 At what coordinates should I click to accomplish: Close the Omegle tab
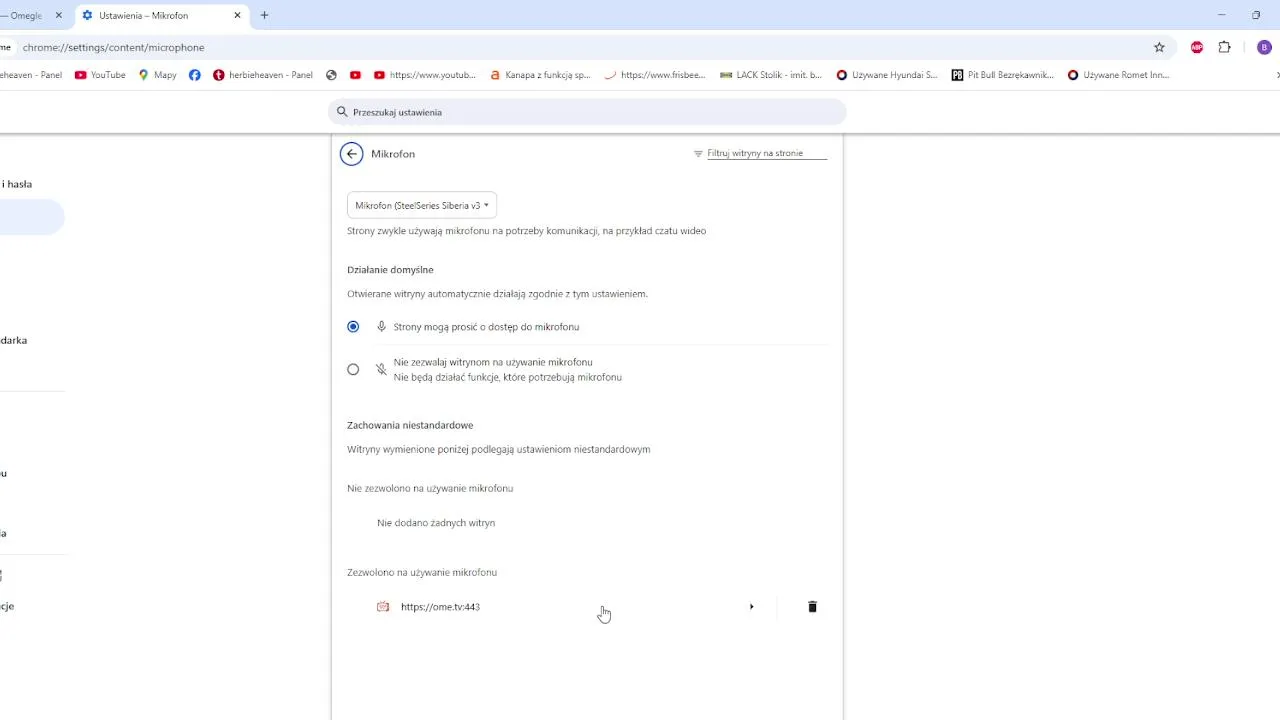pos(58,16)
